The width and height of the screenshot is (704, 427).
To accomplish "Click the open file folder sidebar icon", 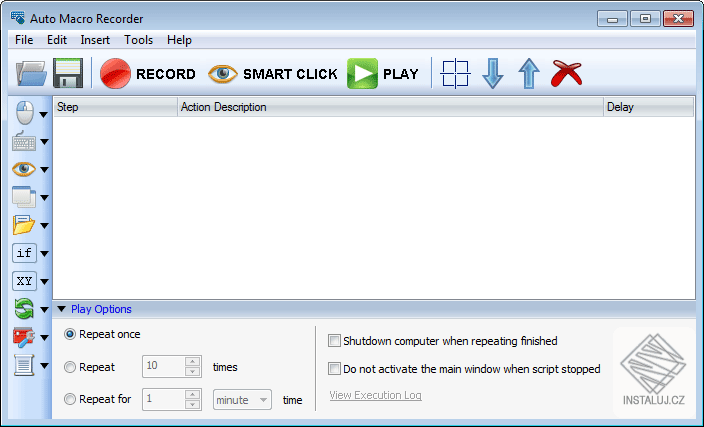I will [24, 225].
